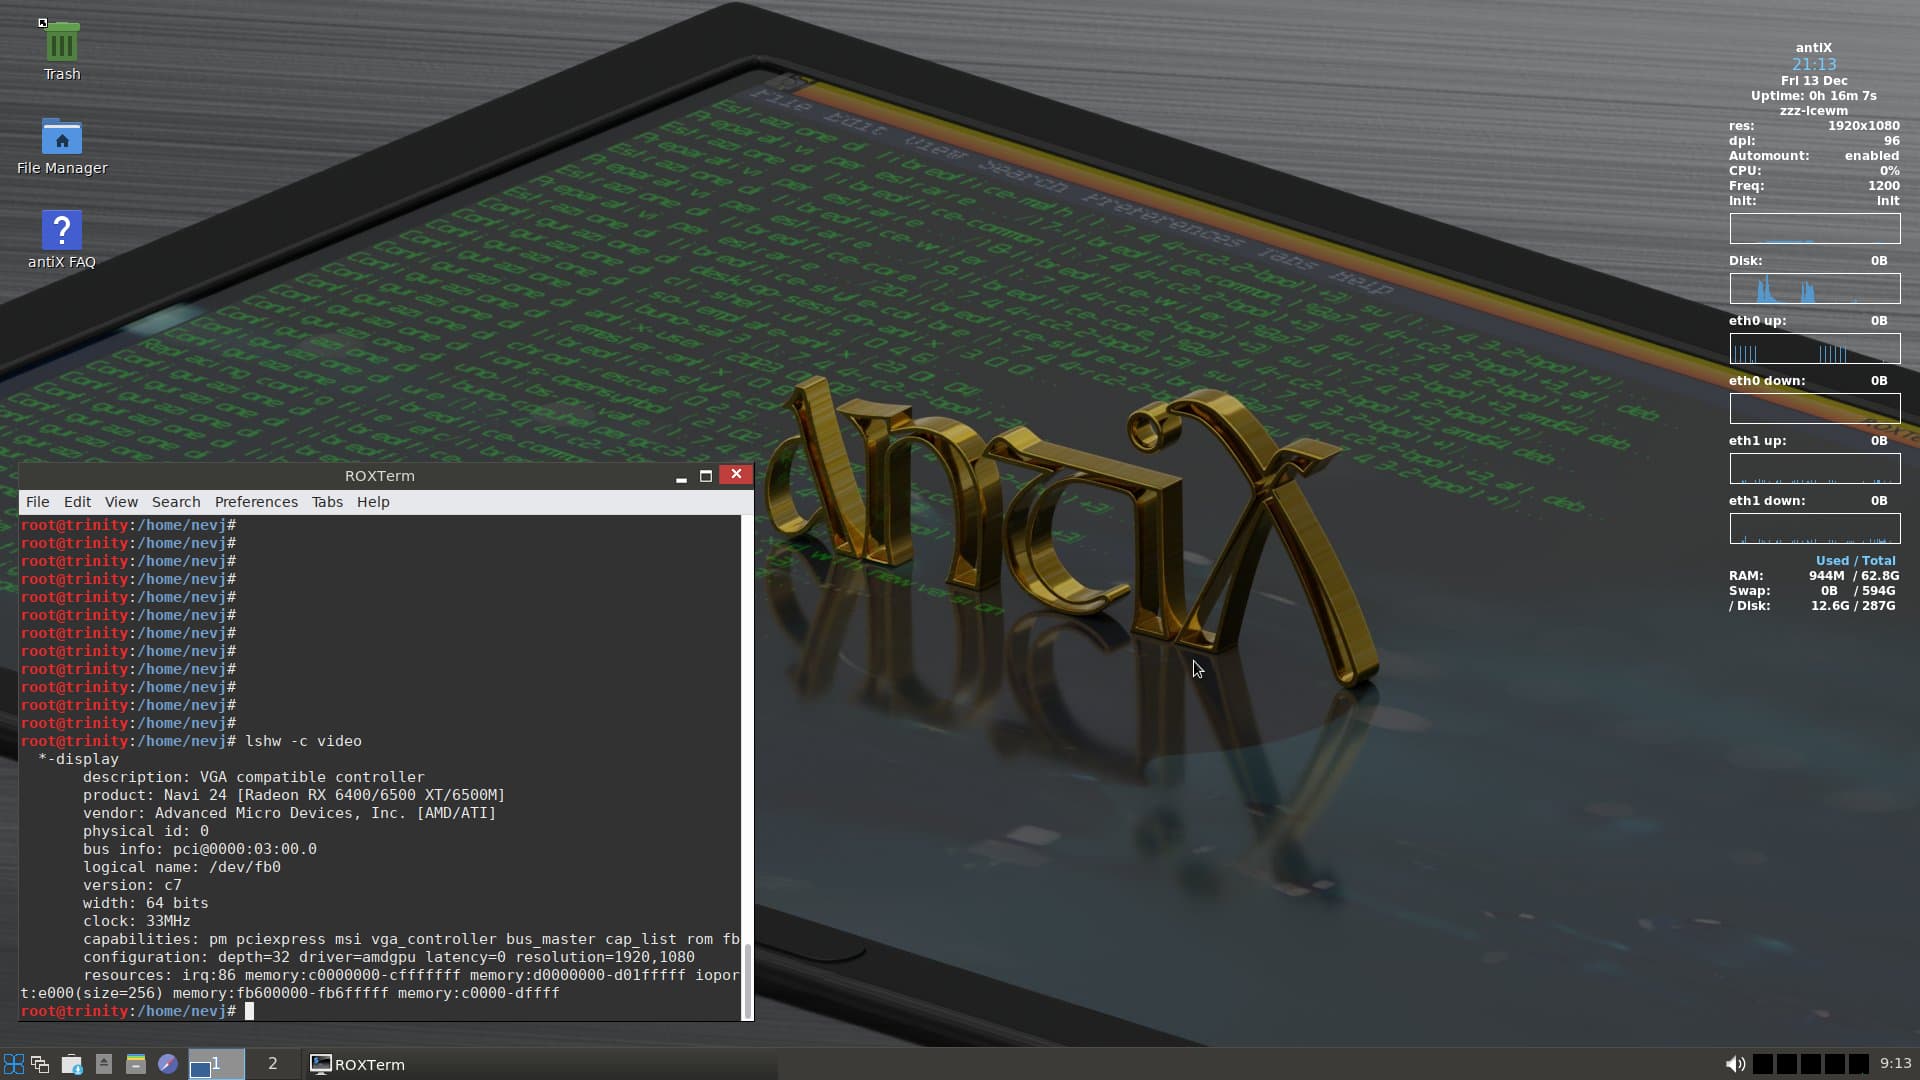Open the antiX FAQ desktop icon
Screen dimensions: 1920x1080
pos(61,231)
